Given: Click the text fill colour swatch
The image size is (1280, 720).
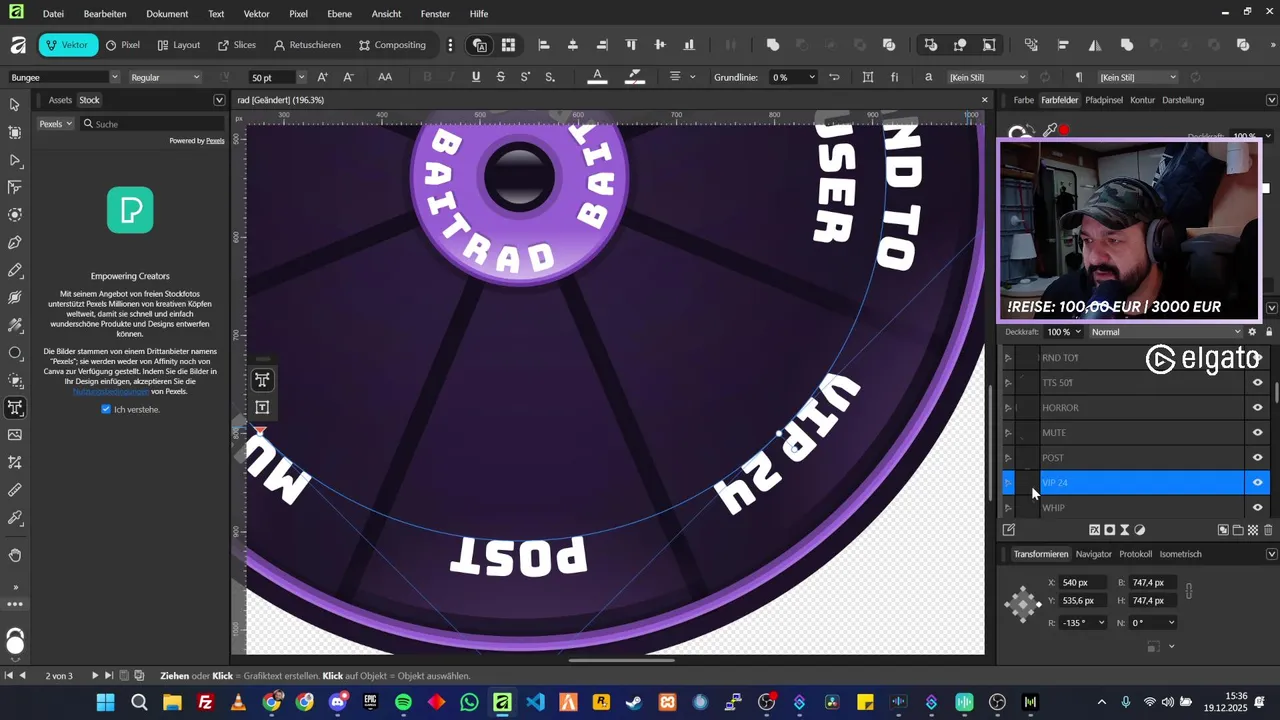Looking at the screenshot, I should pos(597,77).
